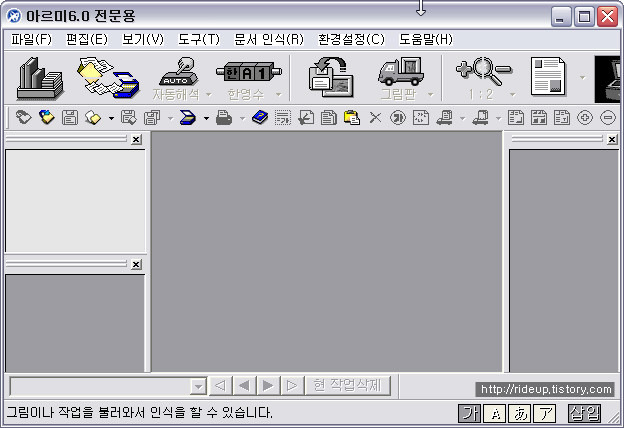This screenshot has height=428, width=624.
Task: Click the yellow open-pages folder icon
Action: click(93, 118)
